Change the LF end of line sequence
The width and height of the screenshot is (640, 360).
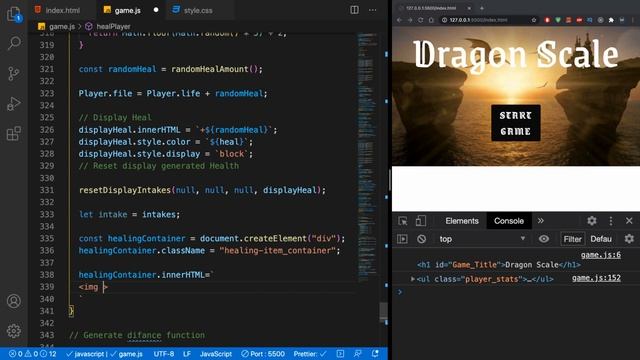(x=187, y=354)
